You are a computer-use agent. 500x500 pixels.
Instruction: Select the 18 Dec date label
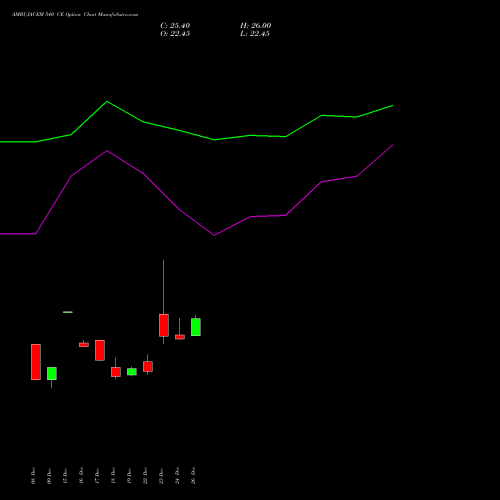[113, 476]
